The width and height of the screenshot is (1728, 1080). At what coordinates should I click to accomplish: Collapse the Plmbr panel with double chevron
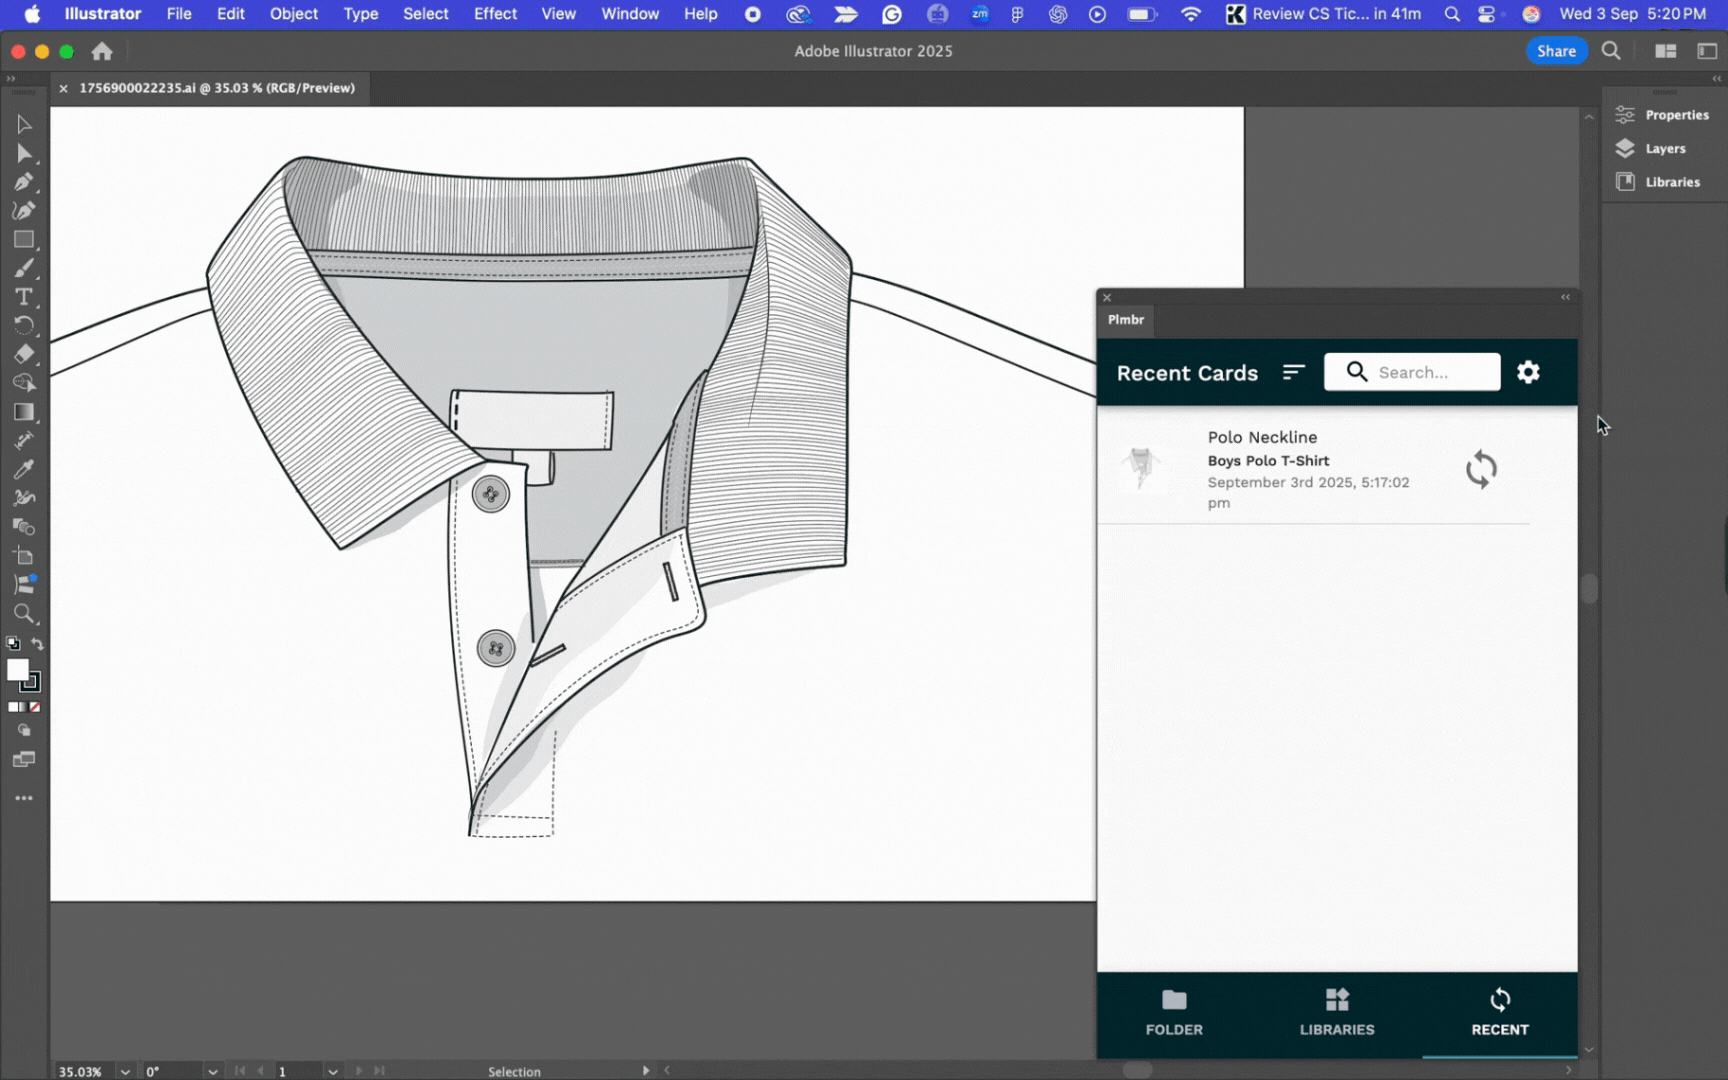1565,297
